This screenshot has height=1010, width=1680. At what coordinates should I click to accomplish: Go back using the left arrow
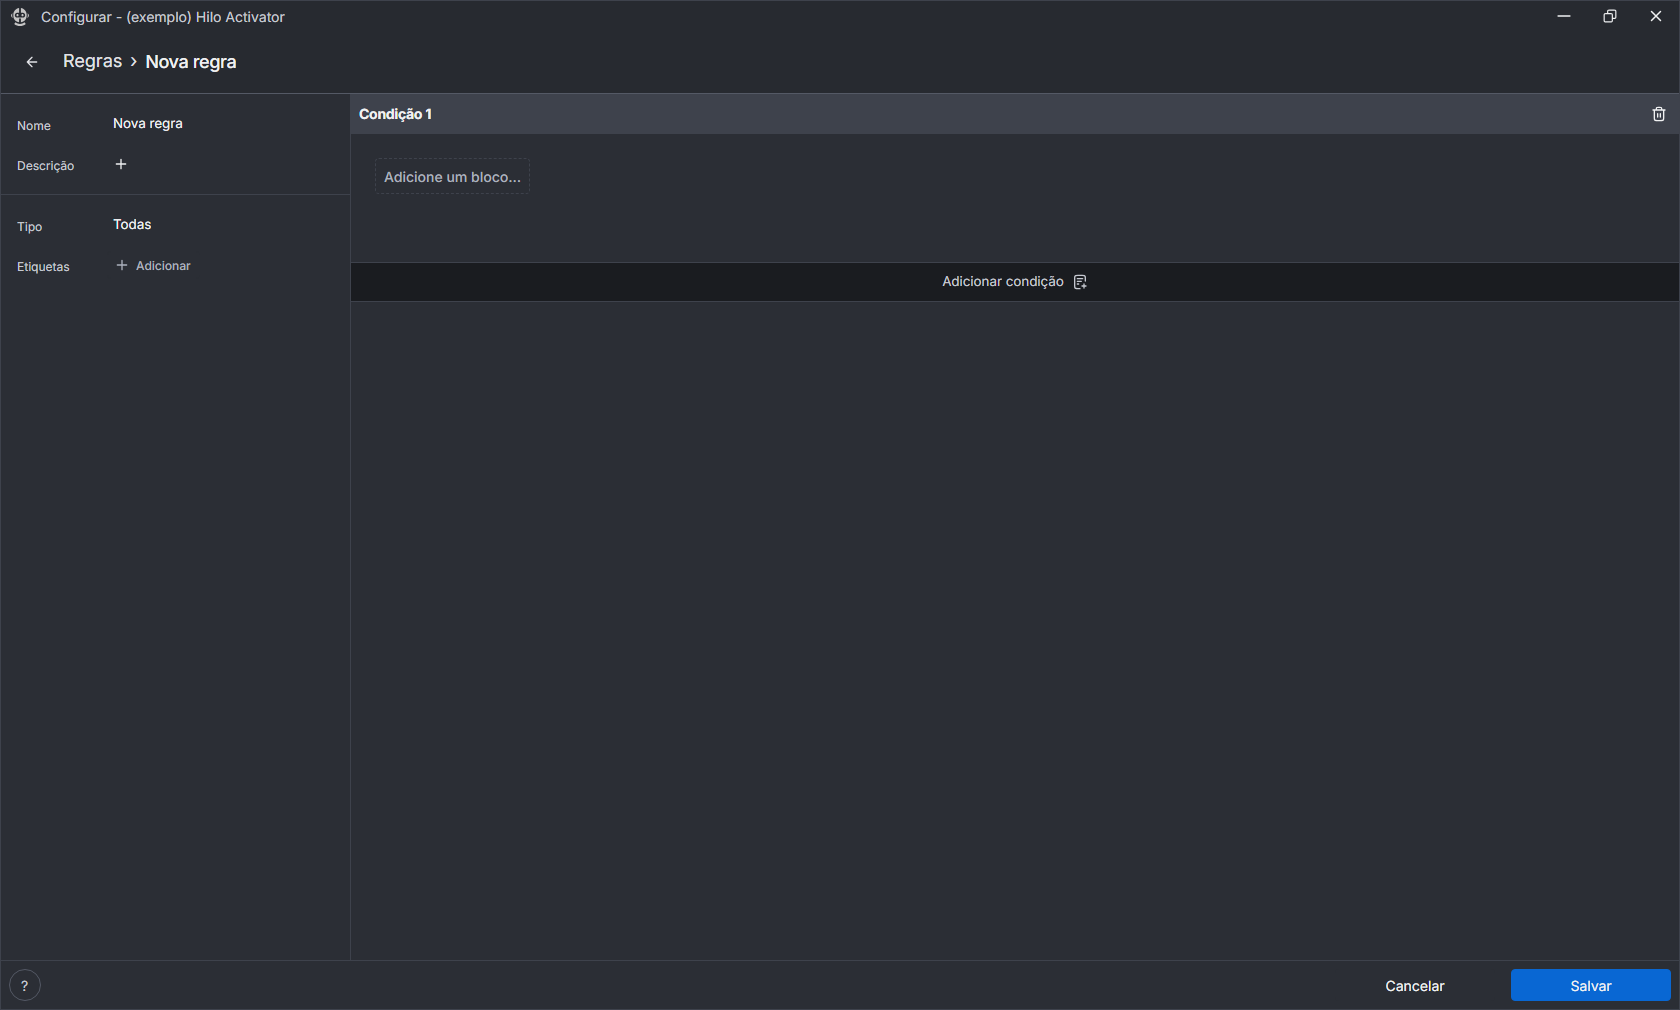[32, 62]
